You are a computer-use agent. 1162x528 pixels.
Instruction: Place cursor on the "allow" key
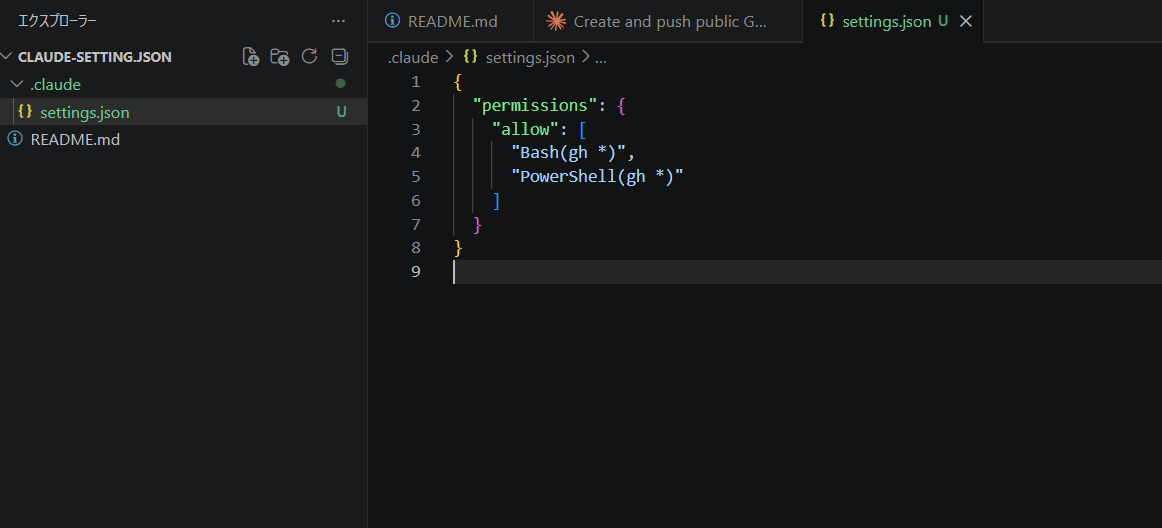[x=525, y=129]
